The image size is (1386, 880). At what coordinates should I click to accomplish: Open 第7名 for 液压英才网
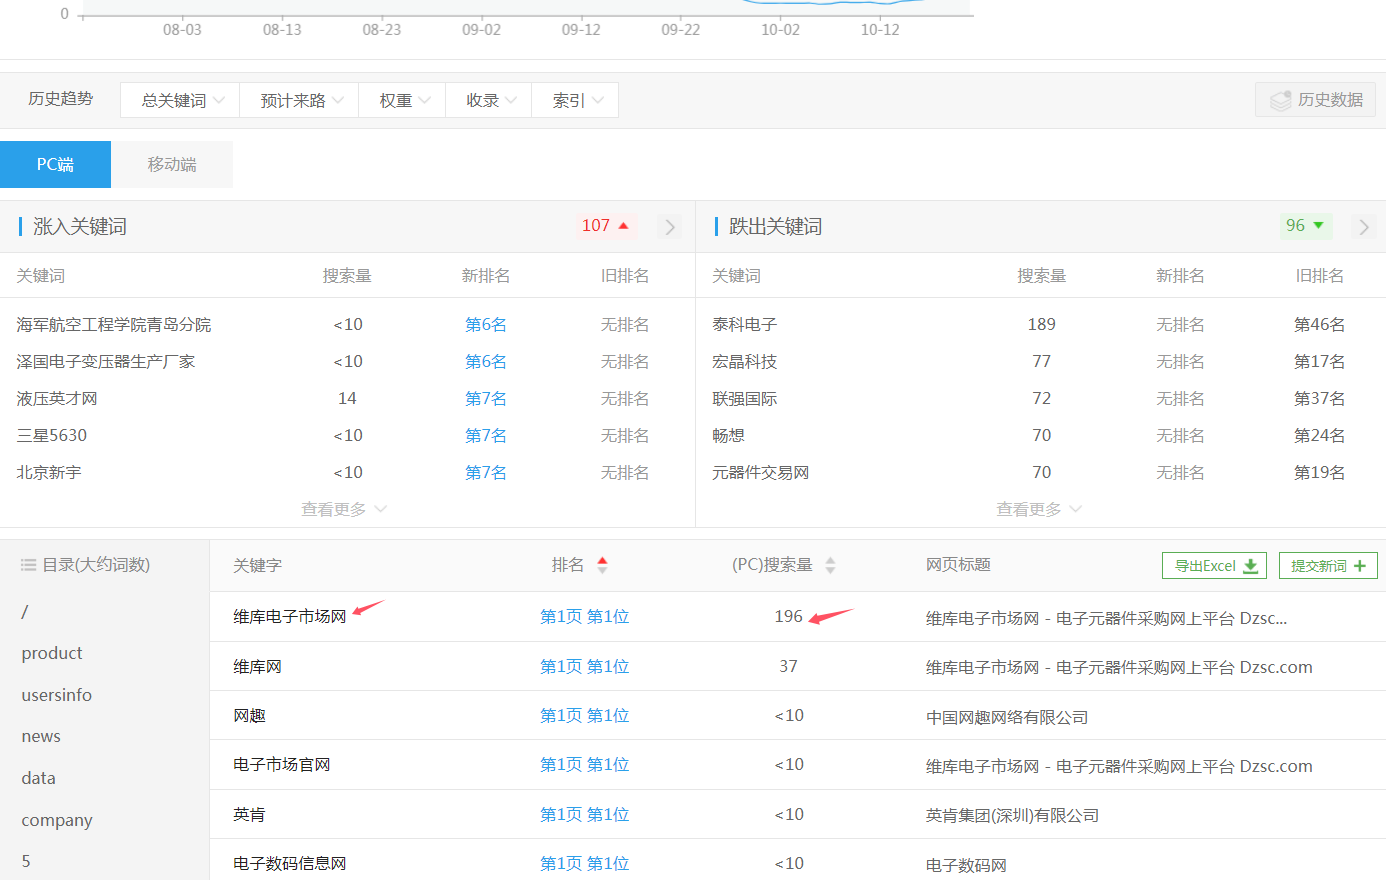[x=486, y=399]
